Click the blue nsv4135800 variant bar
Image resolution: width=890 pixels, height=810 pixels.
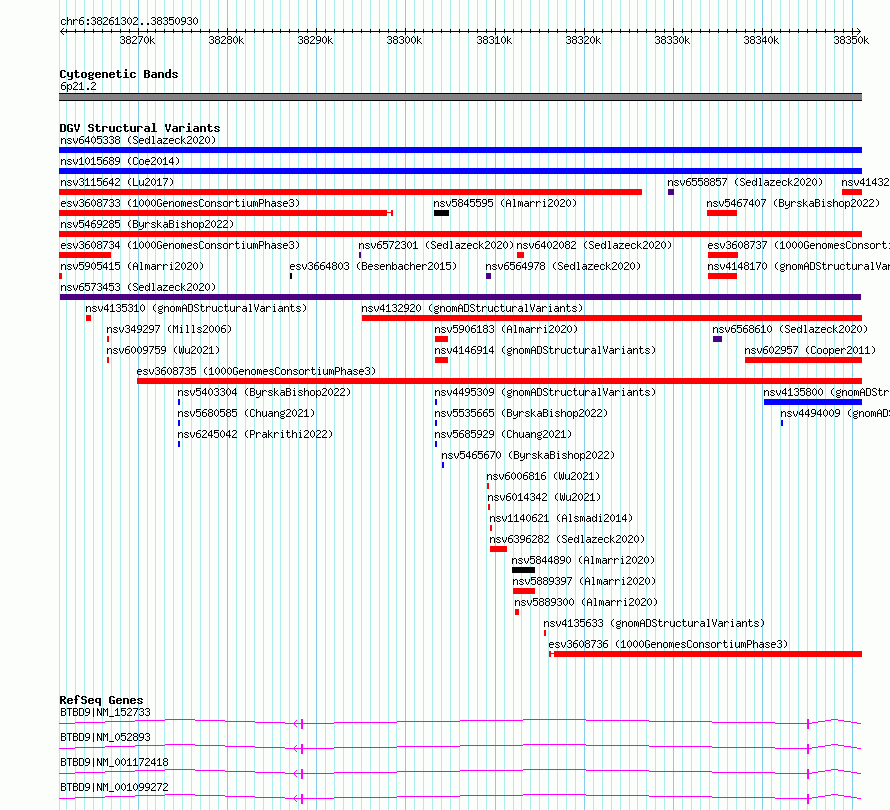[813, 402]
